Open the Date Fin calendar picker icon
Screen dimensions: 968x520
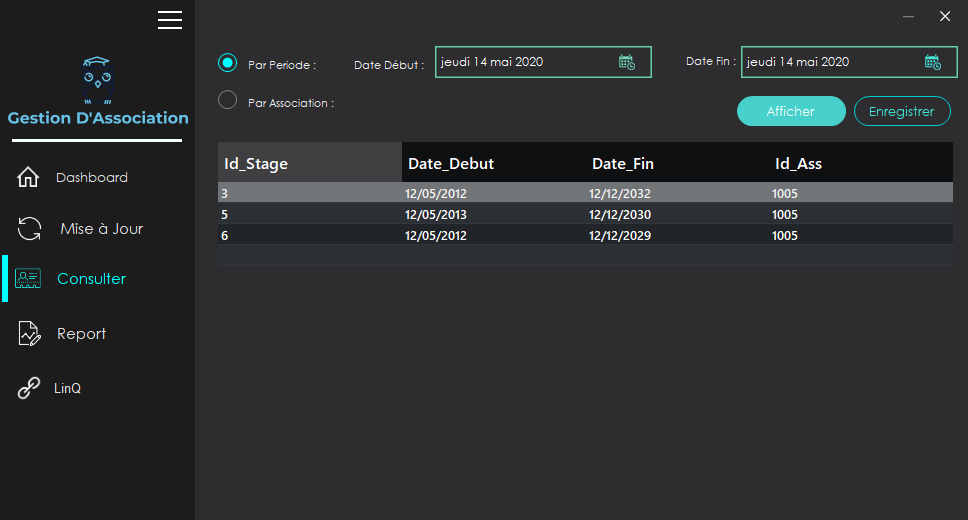[x=932, y=62]
